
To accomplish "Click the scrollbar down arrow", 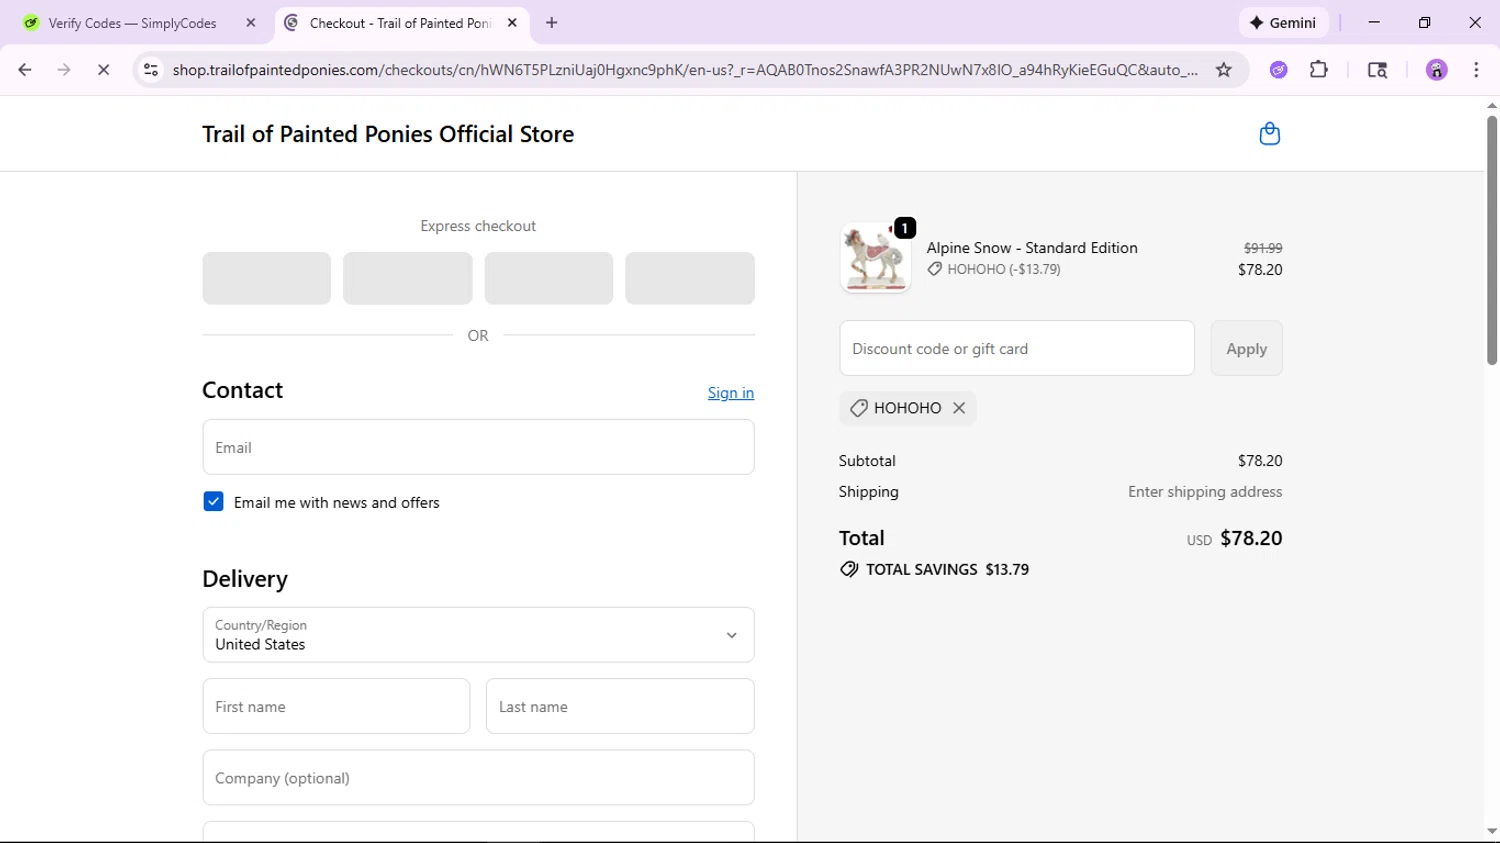I will pyautogui.click(x=1492, y=832).
